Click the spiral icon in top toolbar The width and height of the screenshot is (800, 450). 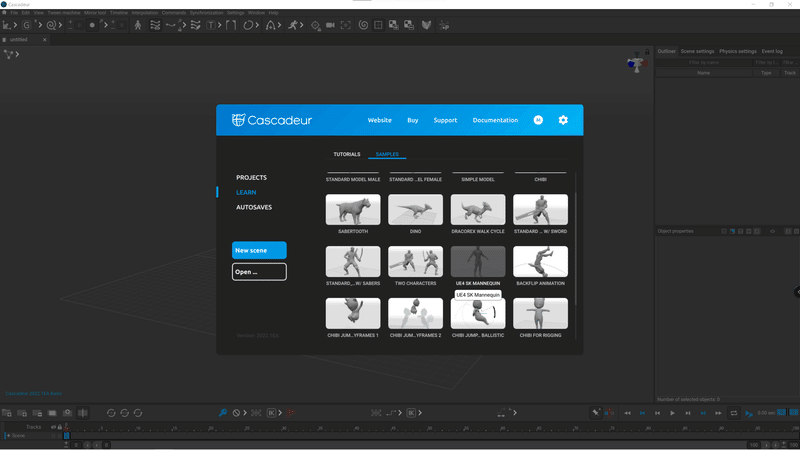click(363, 25)
